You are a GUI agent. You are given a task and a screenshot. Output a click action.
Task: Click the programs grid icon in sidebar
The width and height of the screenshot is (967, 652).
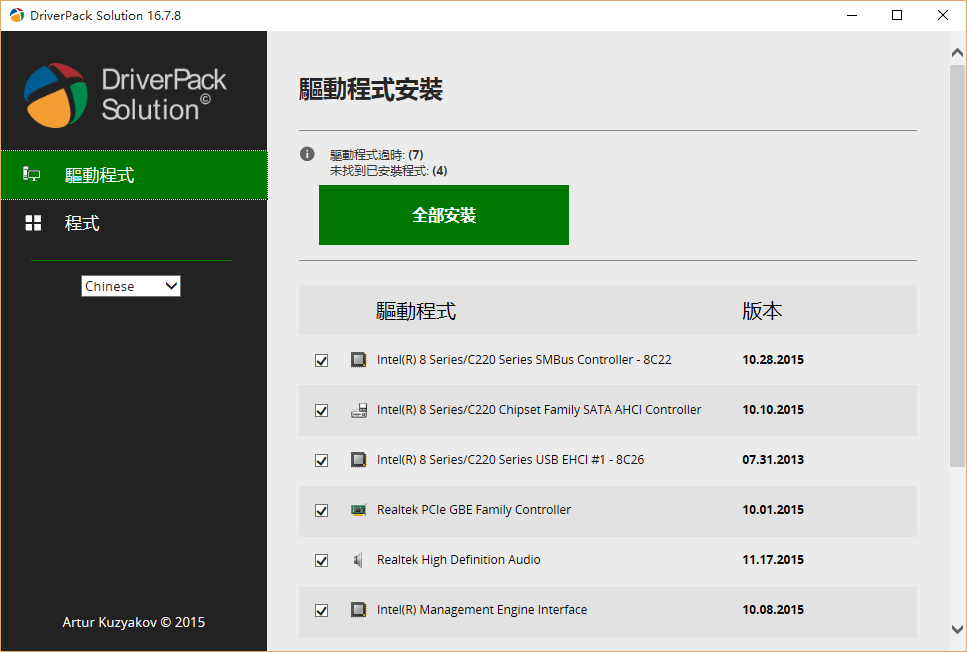[x=33, y=223]
